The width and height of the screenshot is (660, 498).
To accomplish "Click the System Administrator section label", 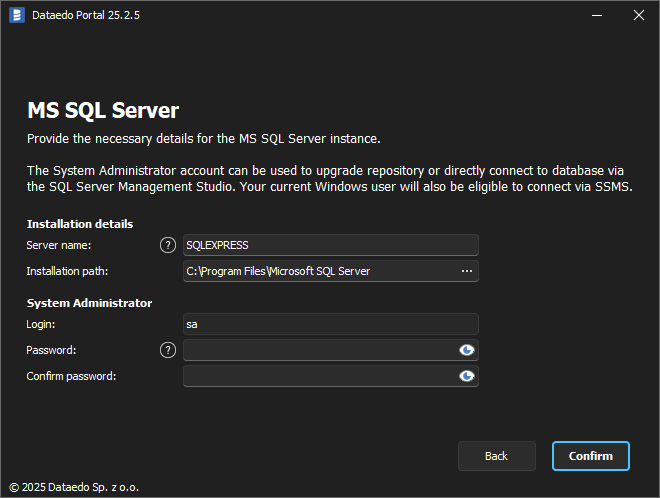I will [89, 303].
